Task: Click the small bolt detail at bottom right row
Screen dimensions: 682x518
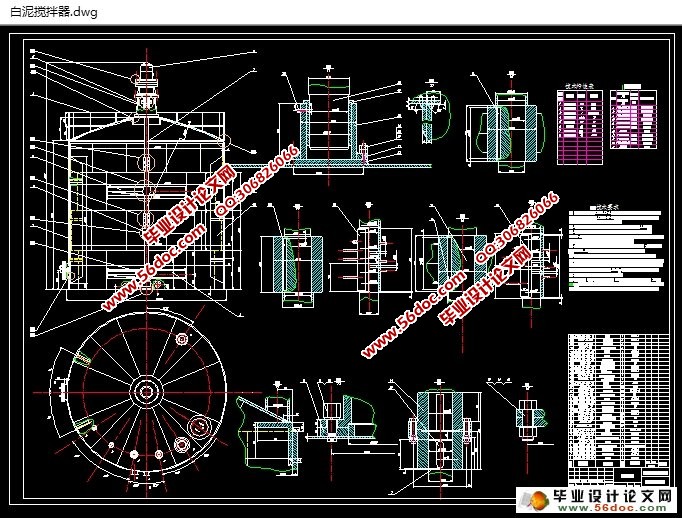Action: point(527,412)
